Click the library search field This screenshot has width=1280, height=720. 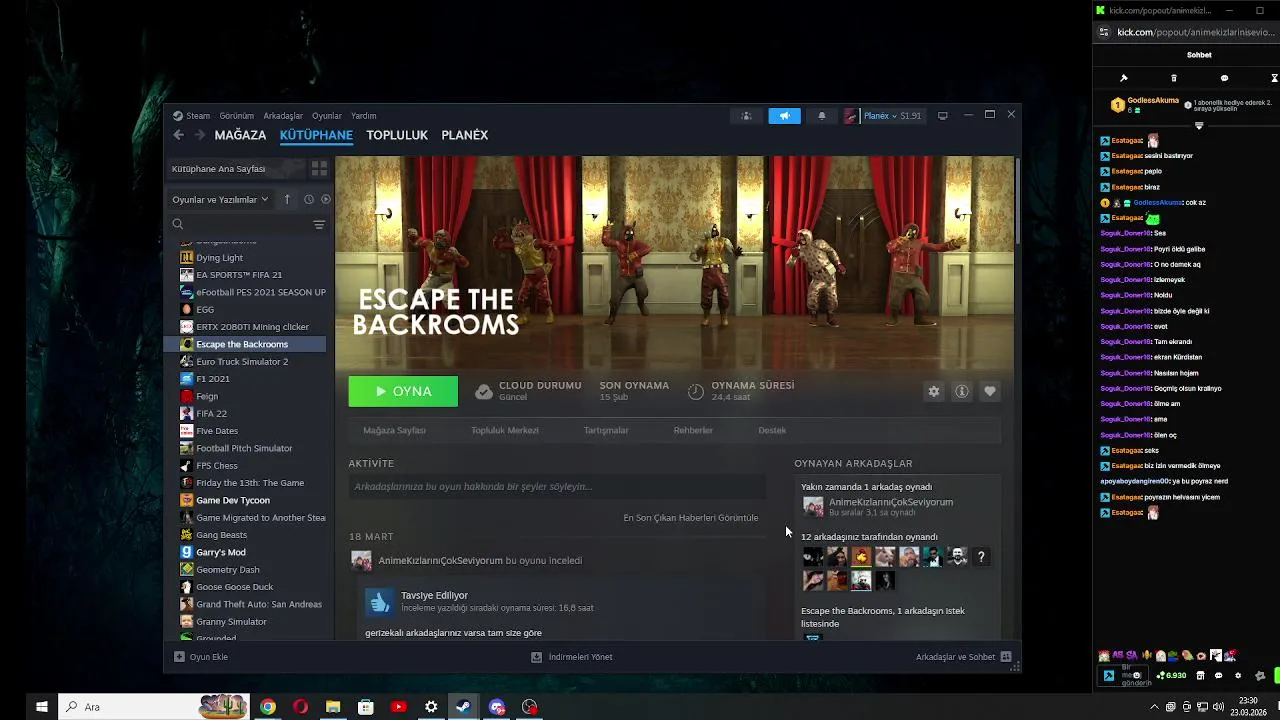tap(240, 225)
